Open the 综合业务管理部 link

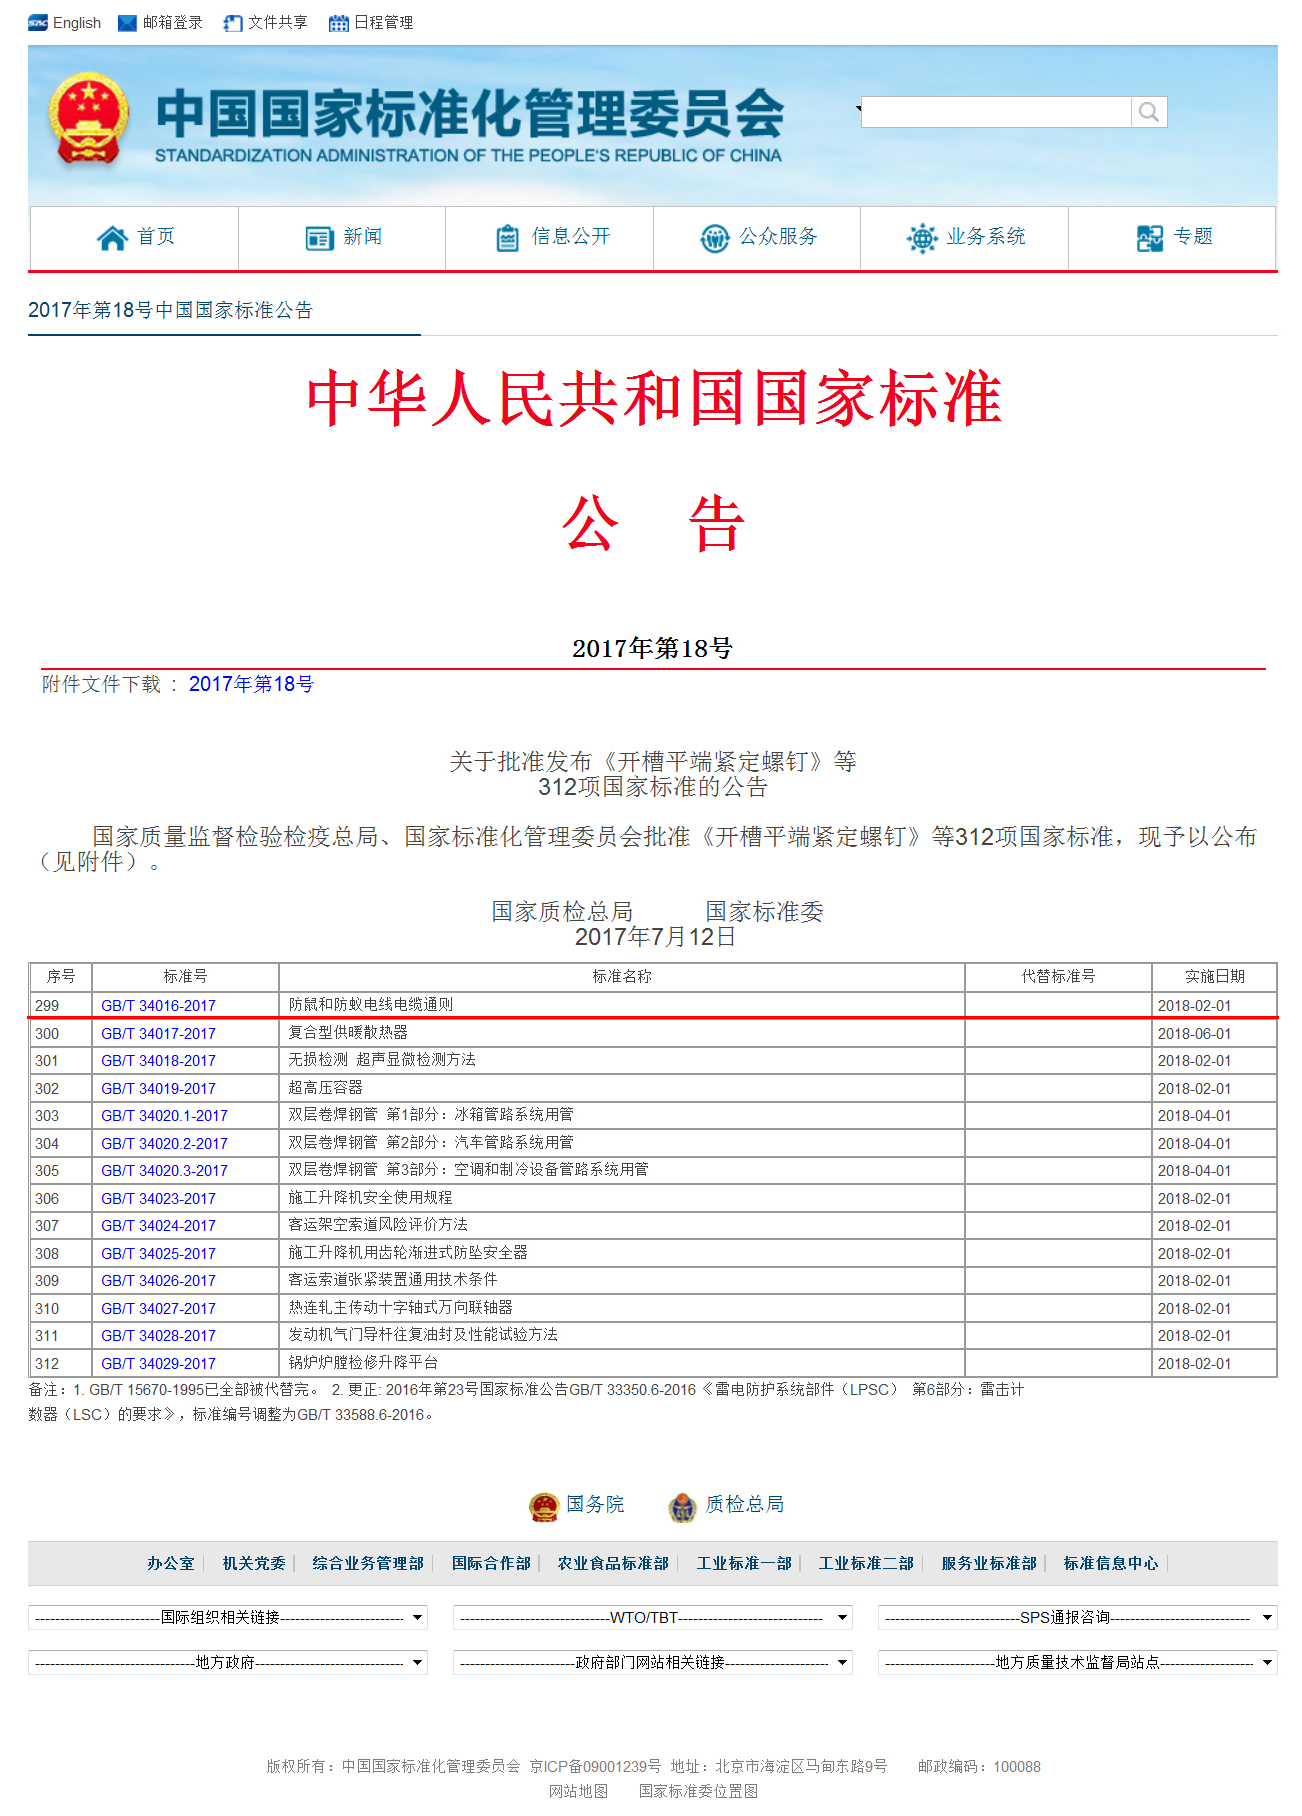(368, 1563)
